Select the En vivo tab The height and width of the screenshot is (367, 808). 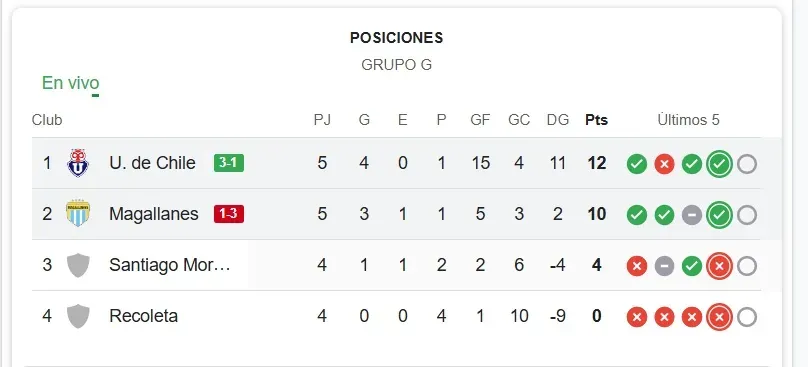(71, 83)
